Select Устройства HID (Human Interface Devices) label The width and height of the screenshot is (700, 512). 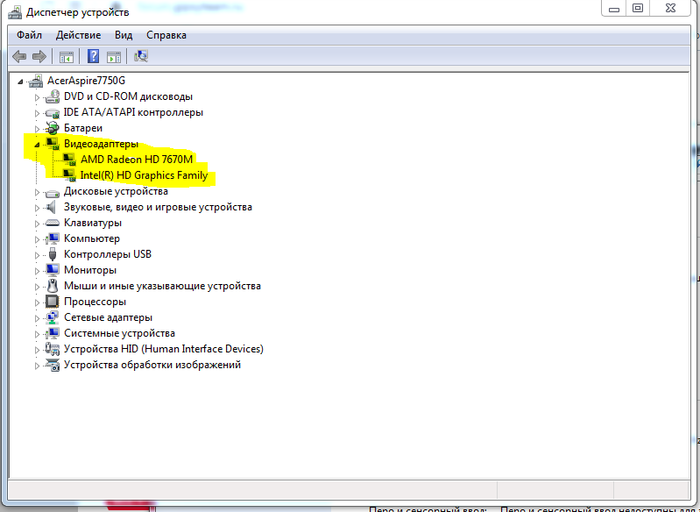click(x=164, y=349)
